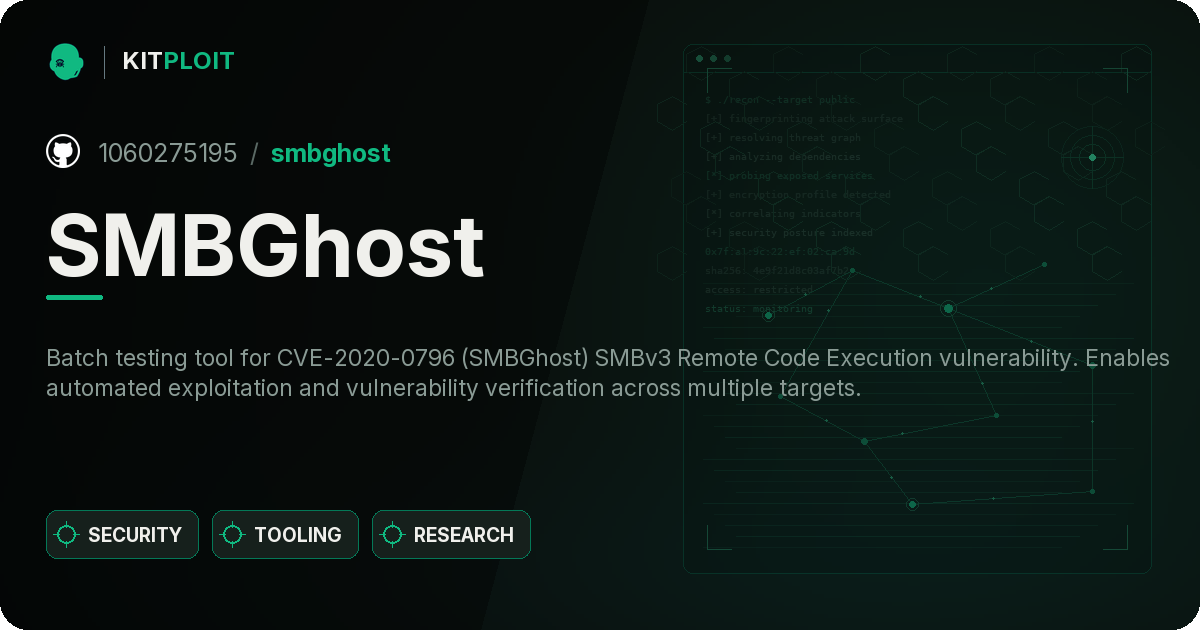Screen dimensions: 1200x630
Task: Click the three window dots in terminal
Action: [713, 59]
